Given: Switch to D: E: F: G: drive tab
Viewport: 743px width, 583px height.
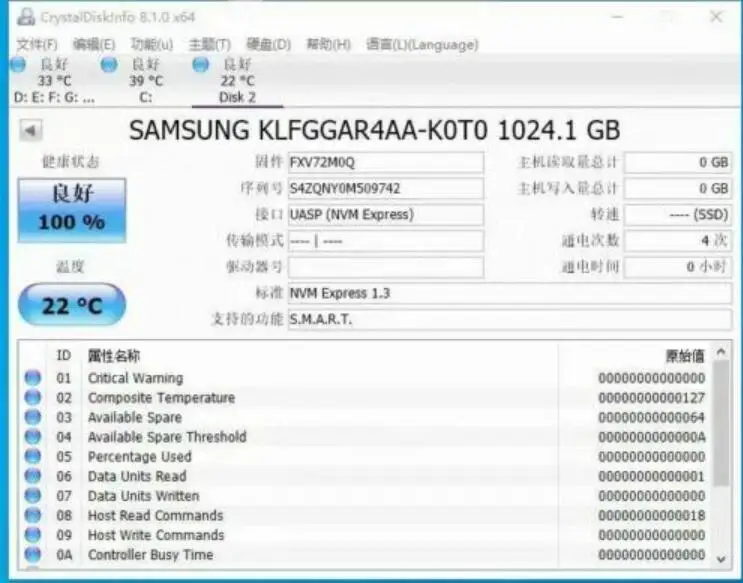Looking at the screenshot, I should click(x=54, y=81).
